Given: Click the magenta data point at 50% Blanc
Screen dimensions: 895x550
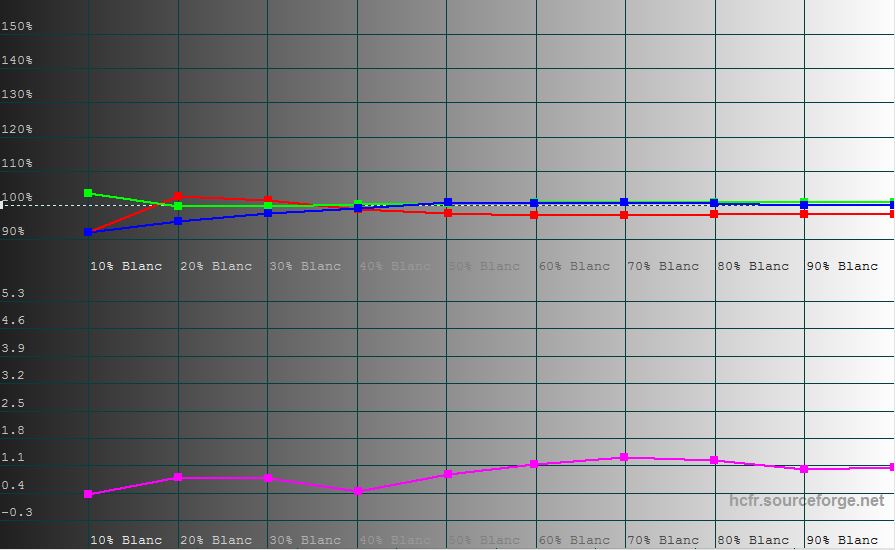Looking at the screenshot, I should [x=448, y=474].
